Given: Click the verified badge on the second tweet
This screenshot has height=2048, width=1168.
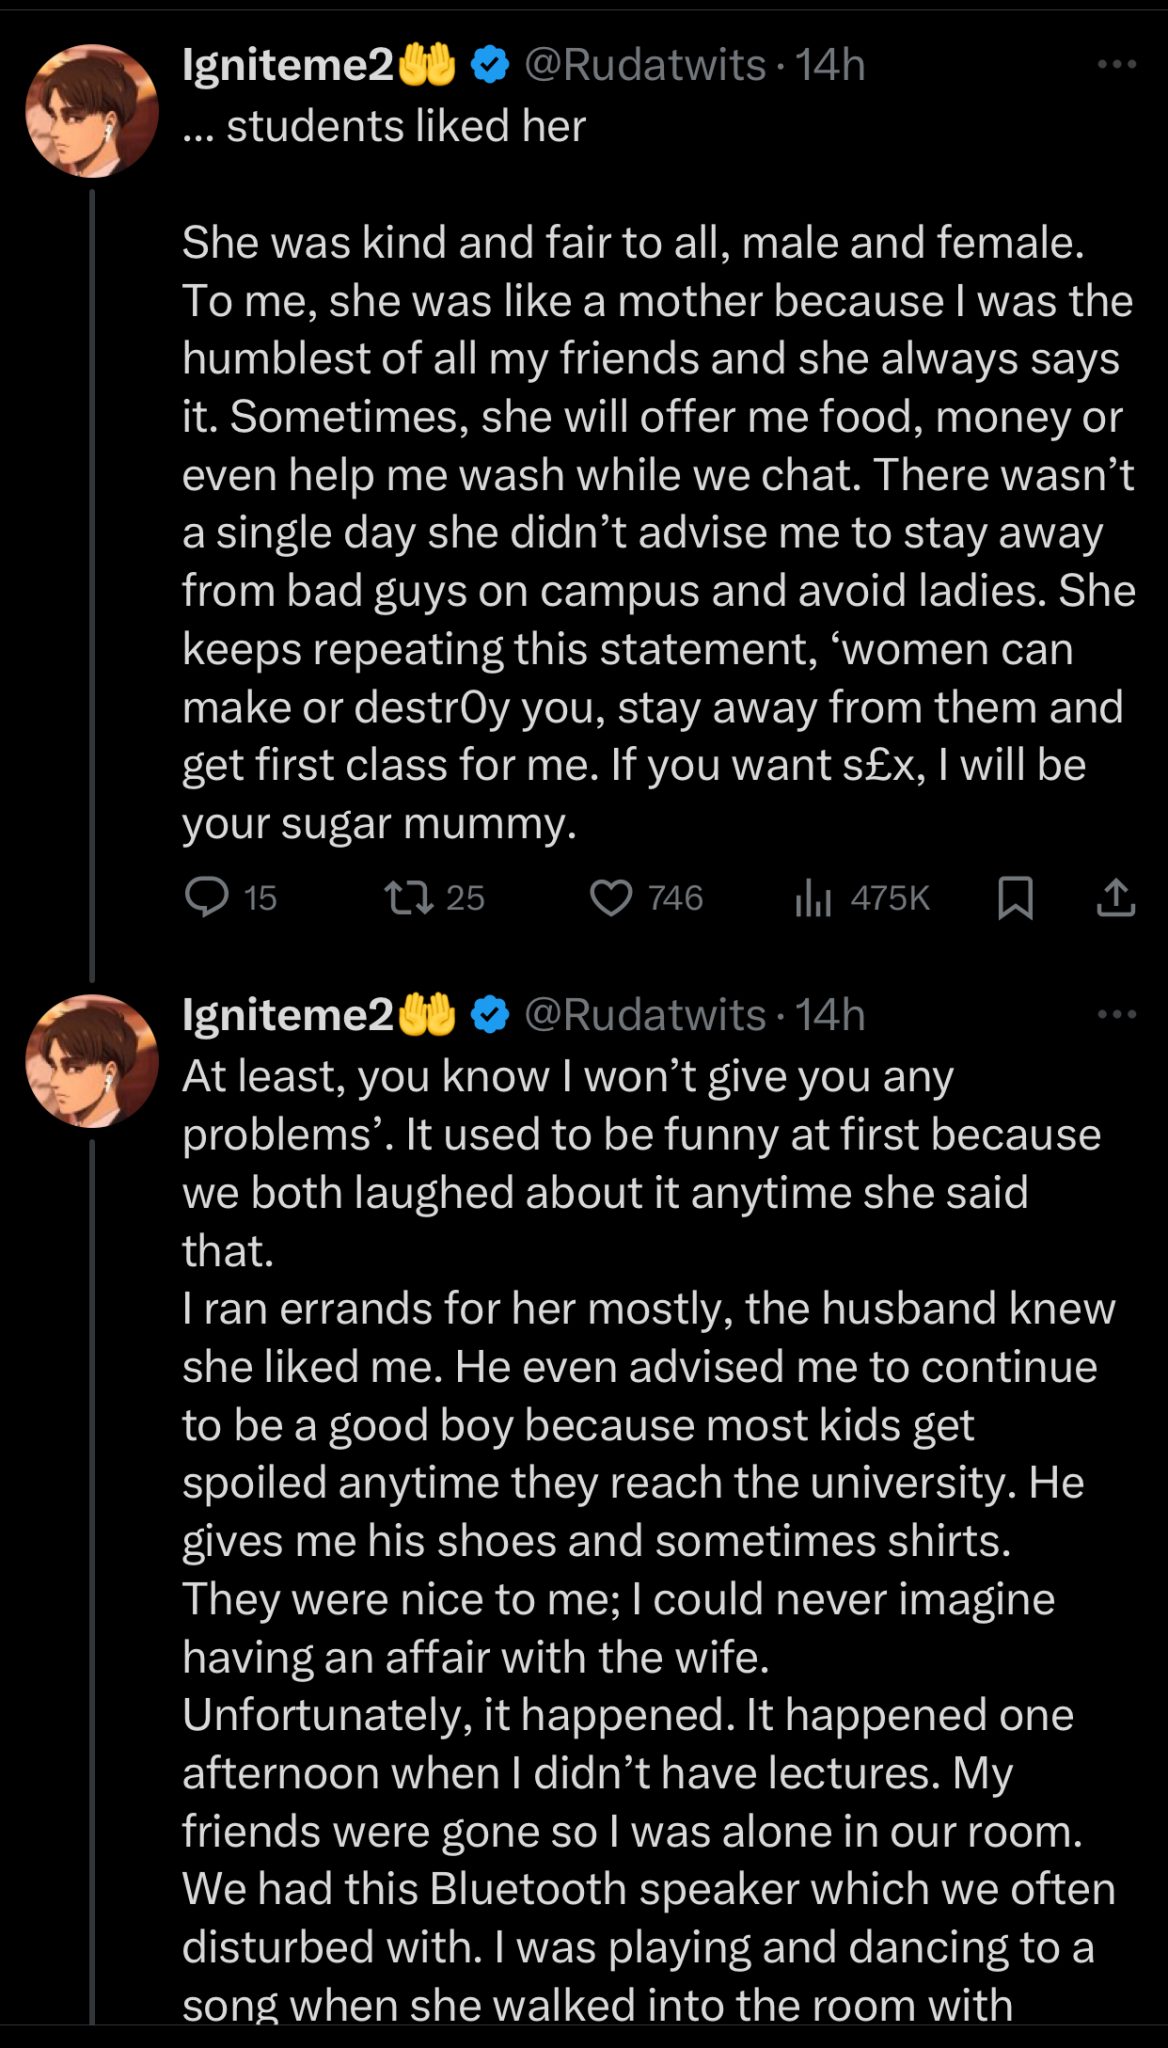Looking at the screenshot, I should pyautogui.click(x=489, y=1016).
